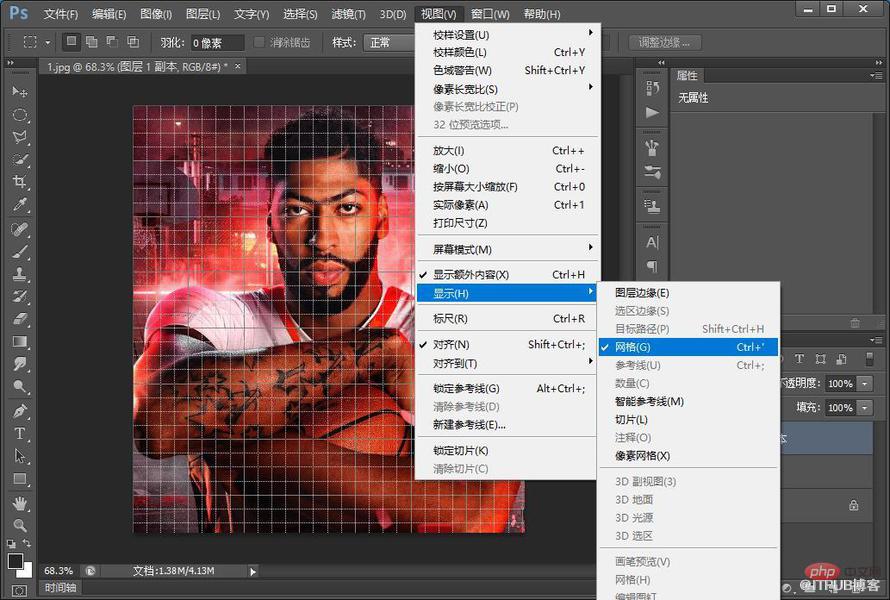The width and height of the screenshot is (890, 600).
Task: Select the Move tool
Action: point(20,91)
